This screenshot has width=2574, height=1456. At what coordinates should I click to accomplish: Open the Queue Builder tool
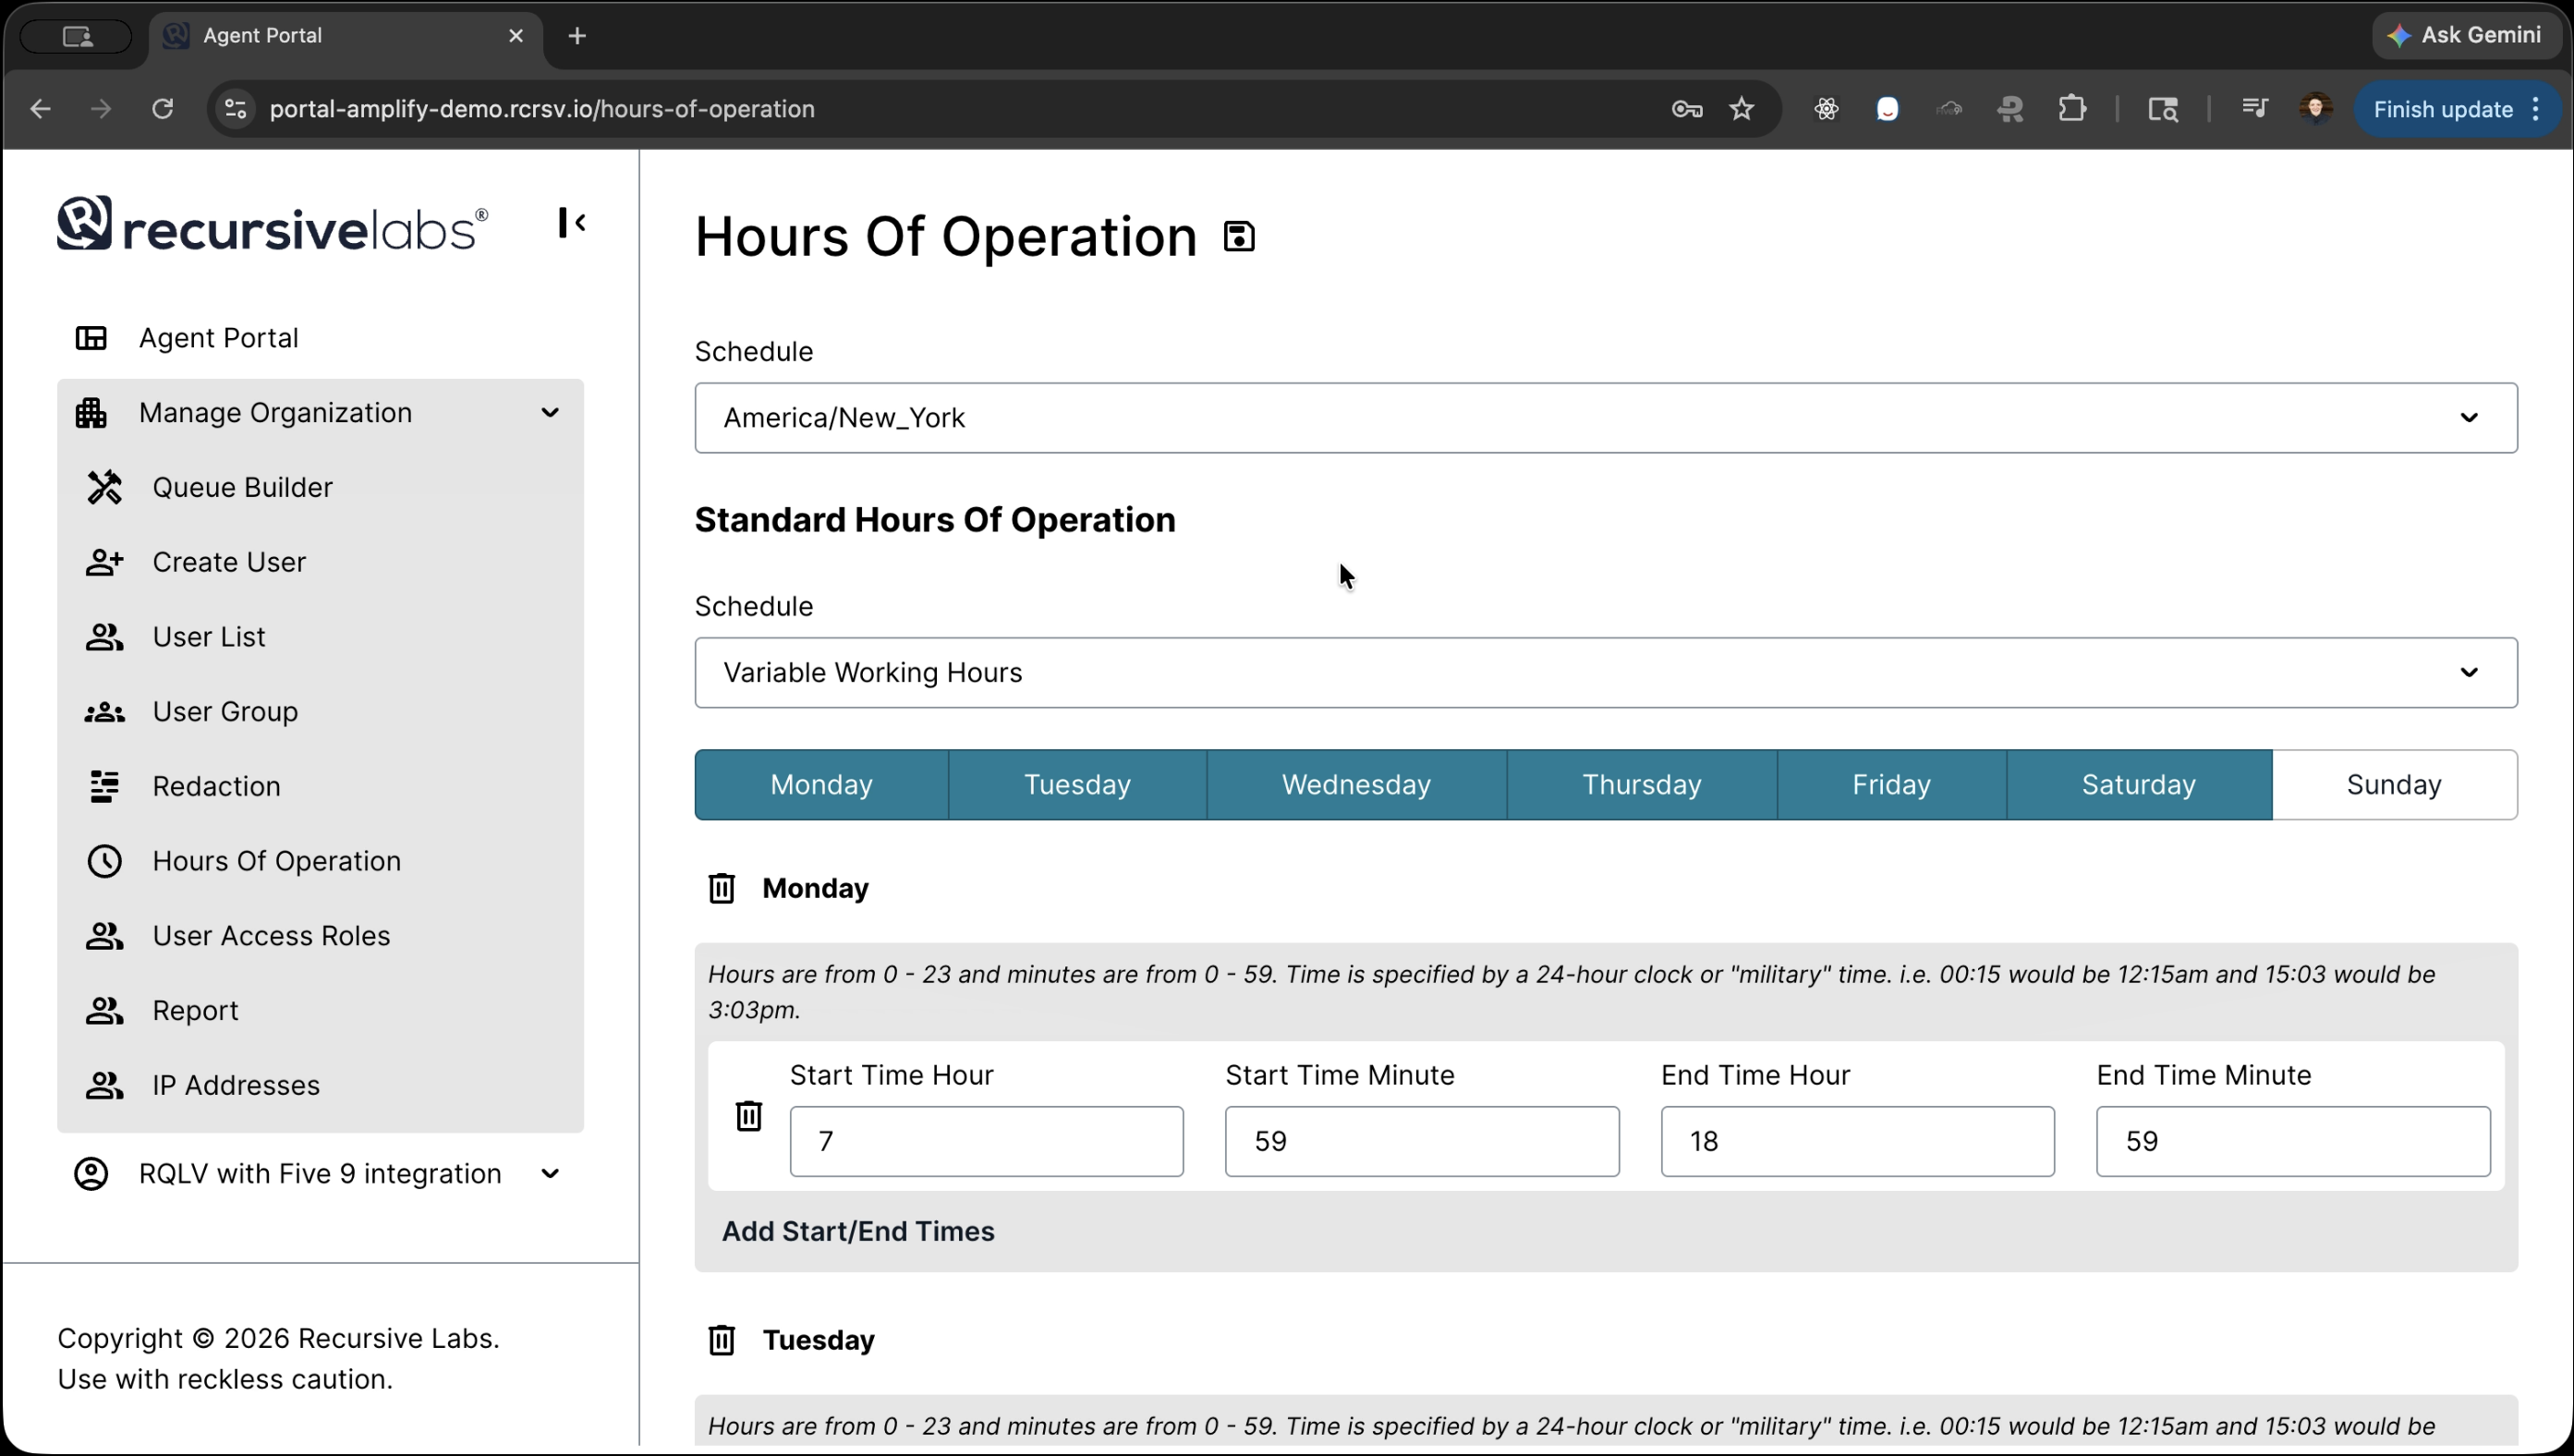coord(244,487)
